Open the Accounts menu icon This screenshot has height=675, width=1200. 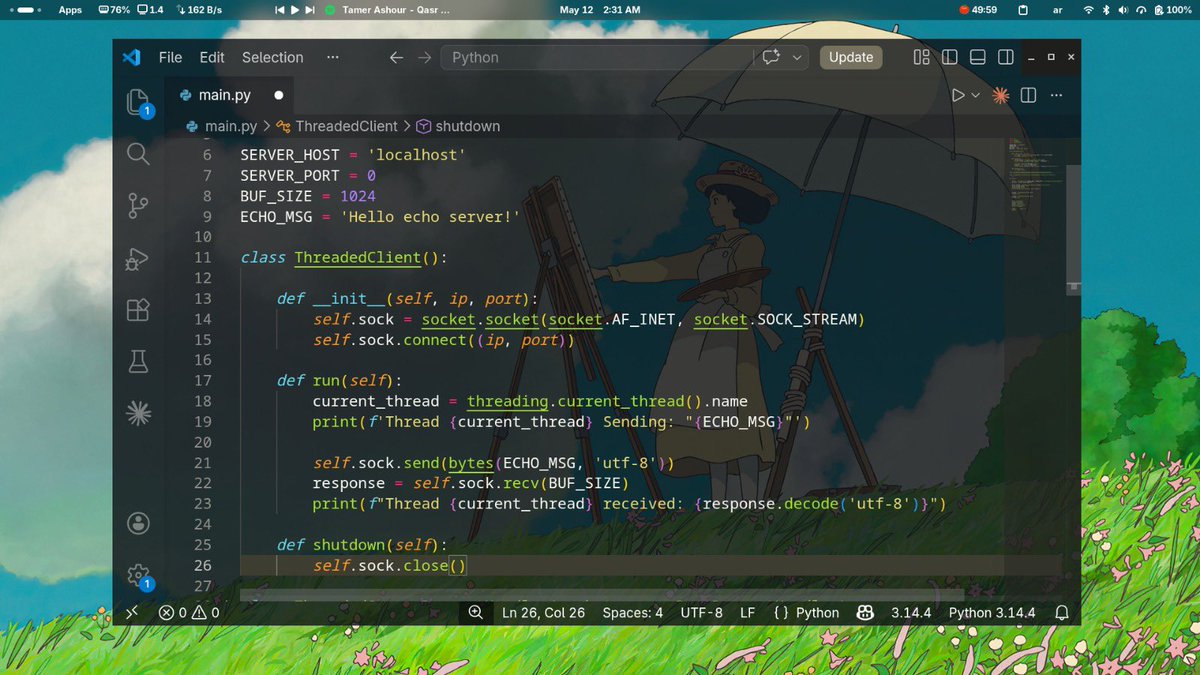(138, 523)
